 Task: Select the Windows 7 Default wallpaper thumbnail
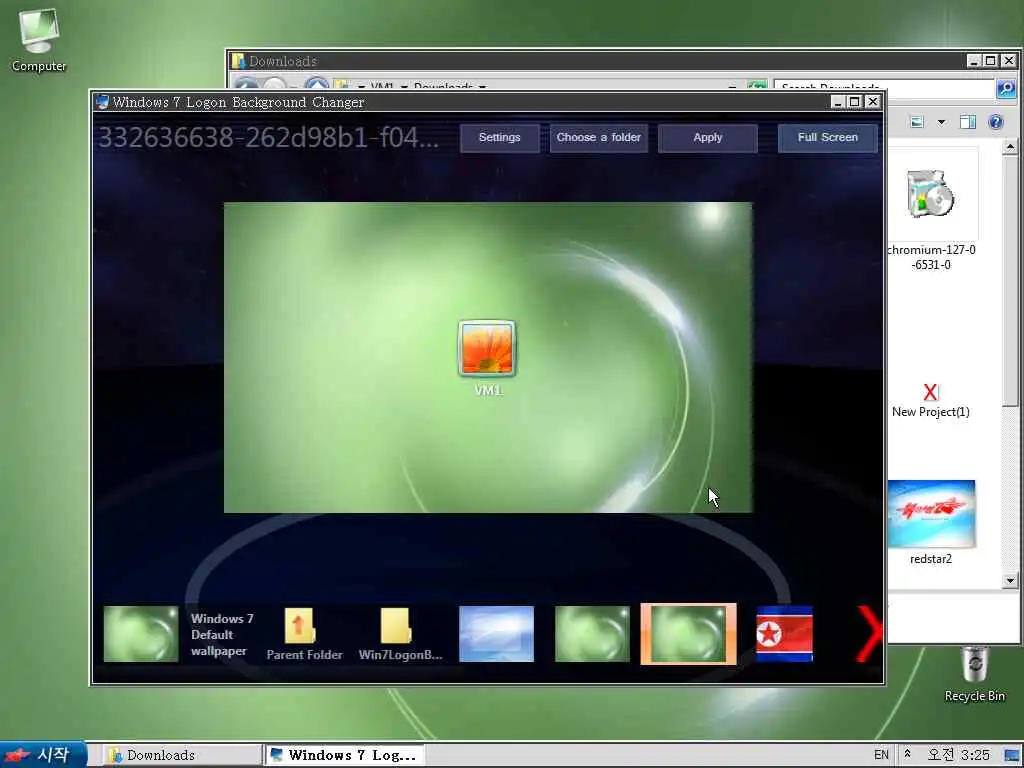141,634
